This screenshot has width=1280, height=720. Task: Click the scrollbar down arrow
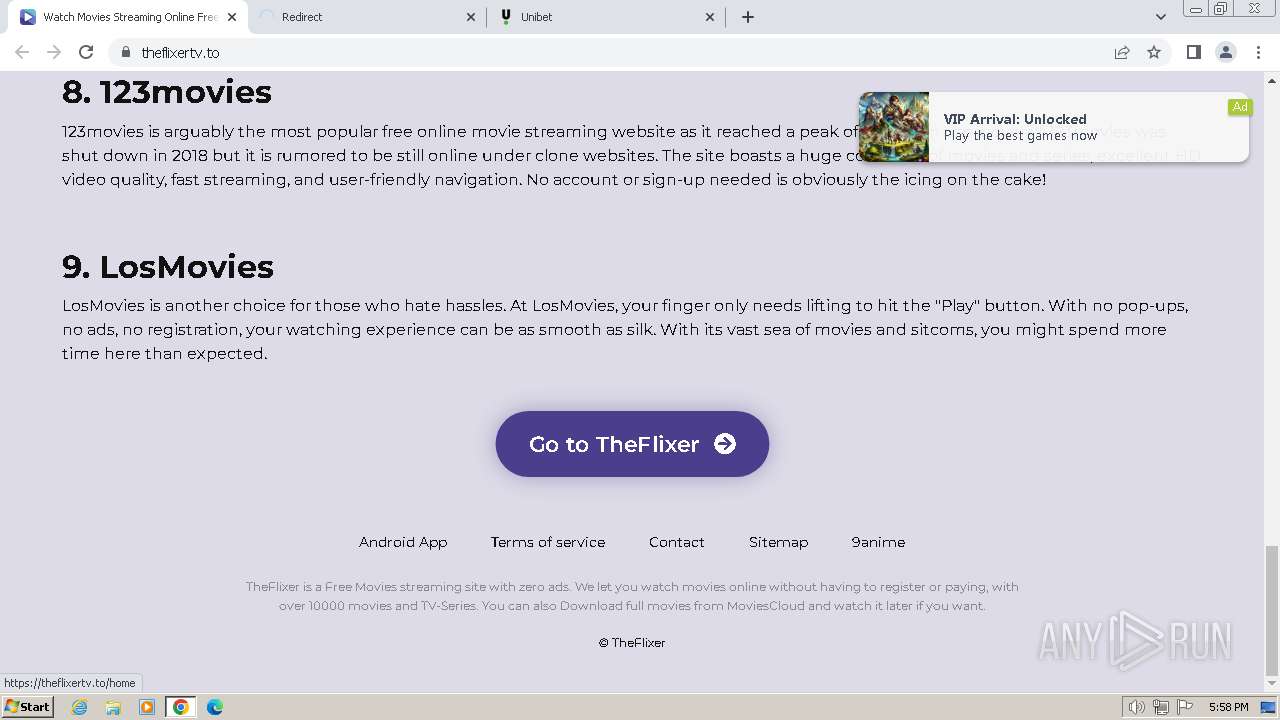point(1272,685)
